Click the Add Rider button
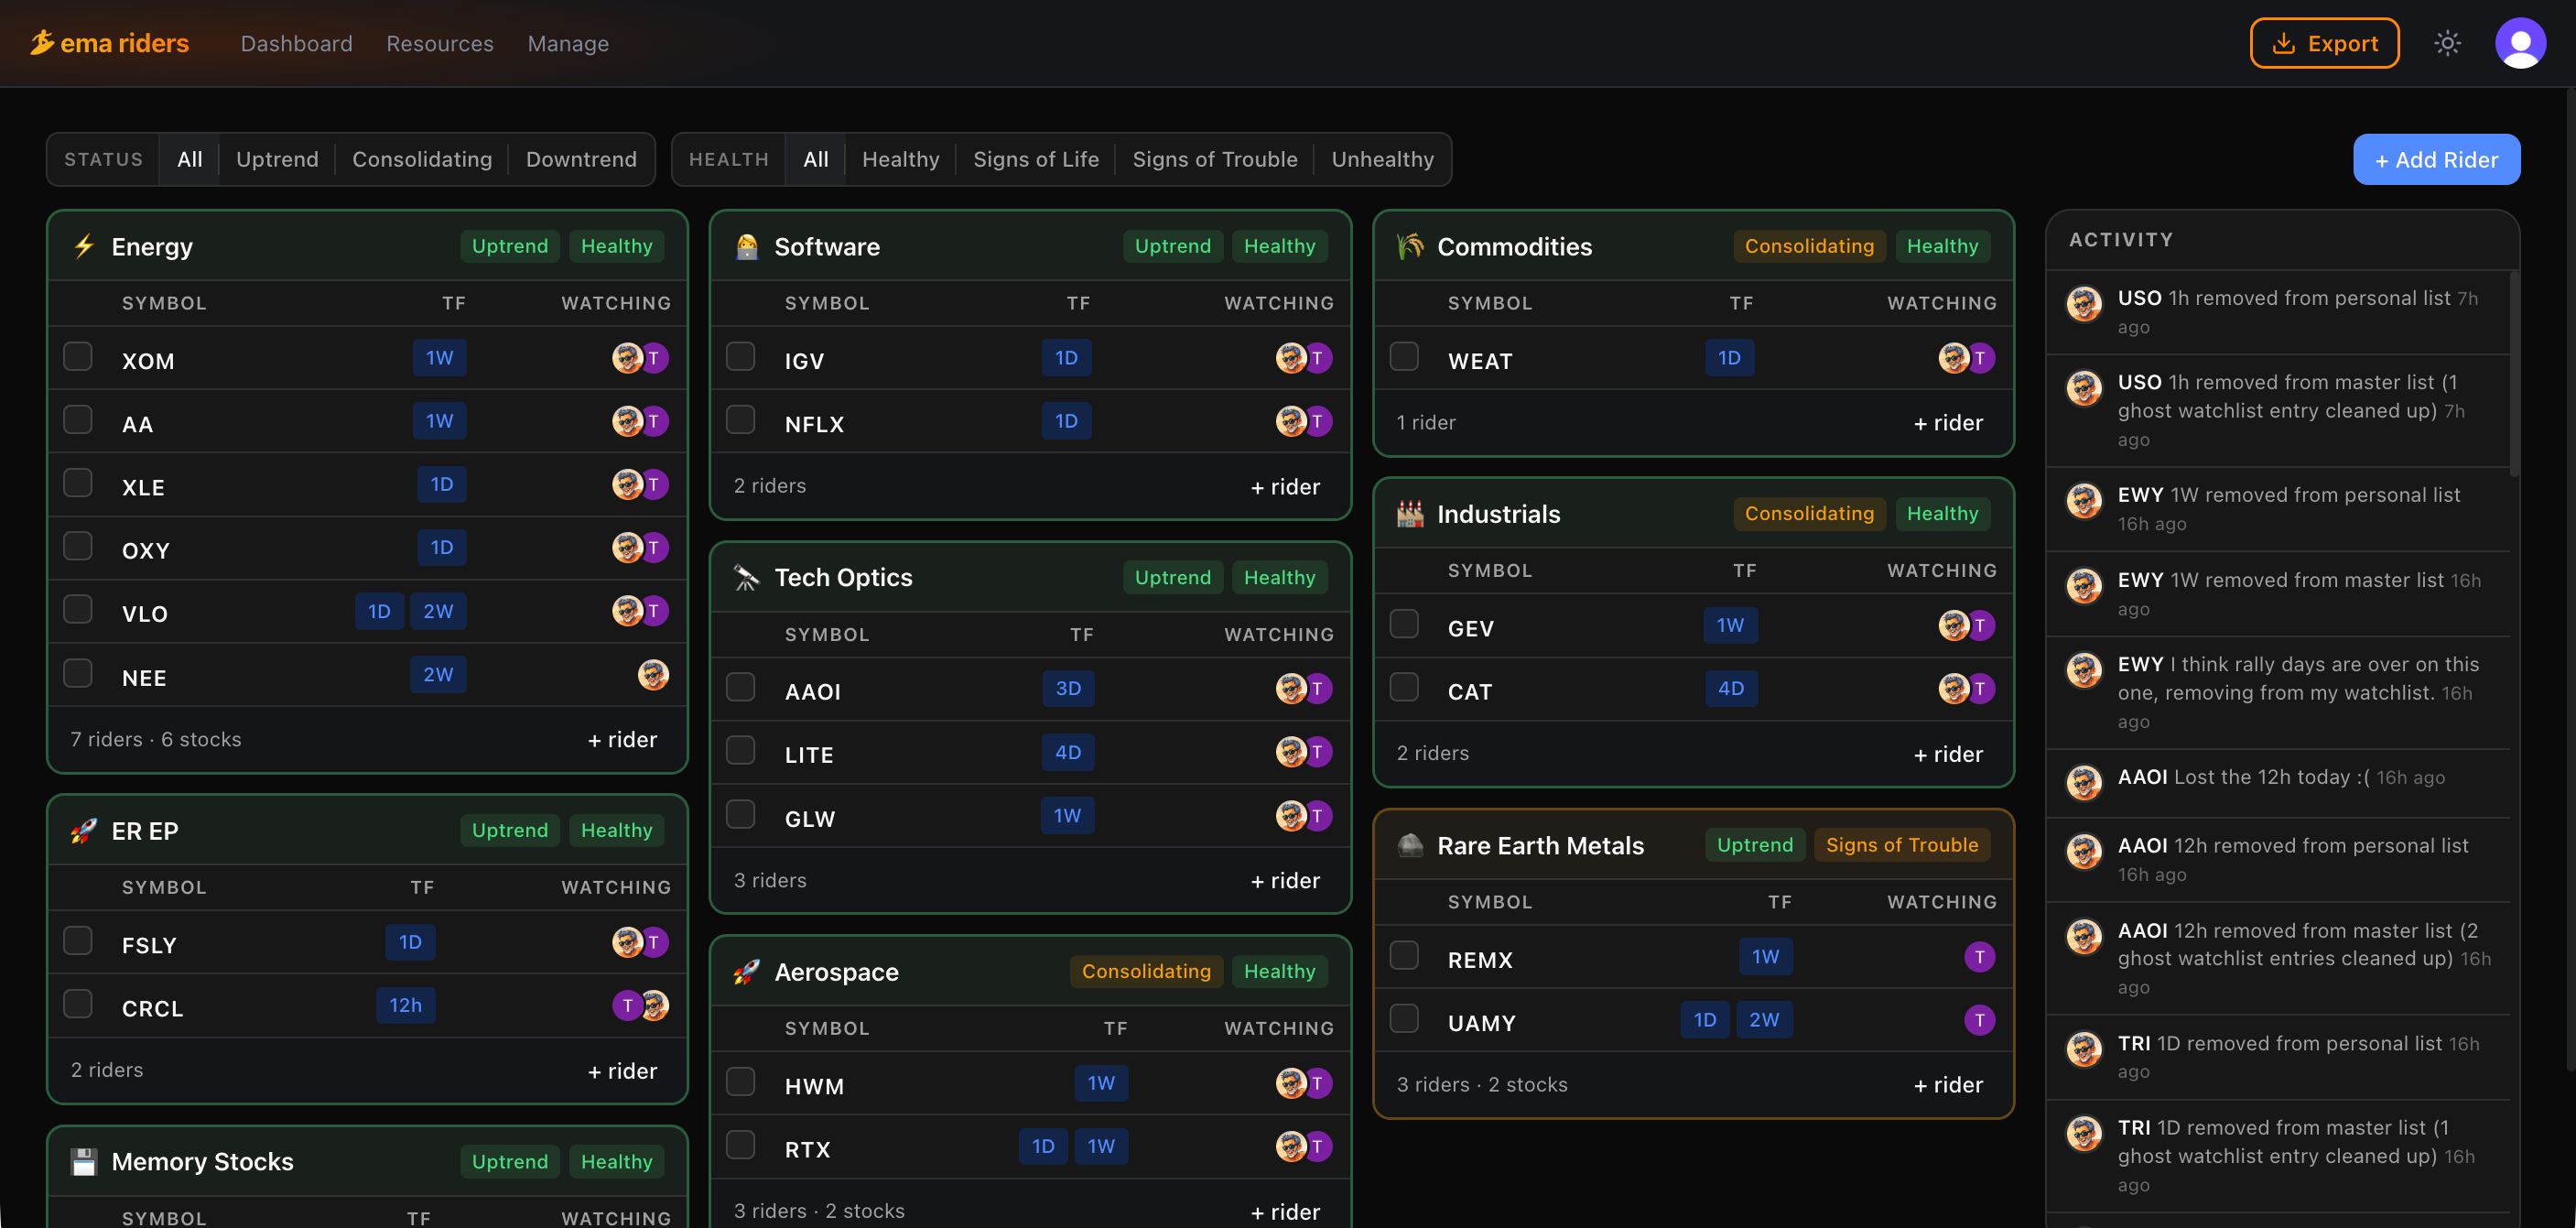 pos(2437,159)
